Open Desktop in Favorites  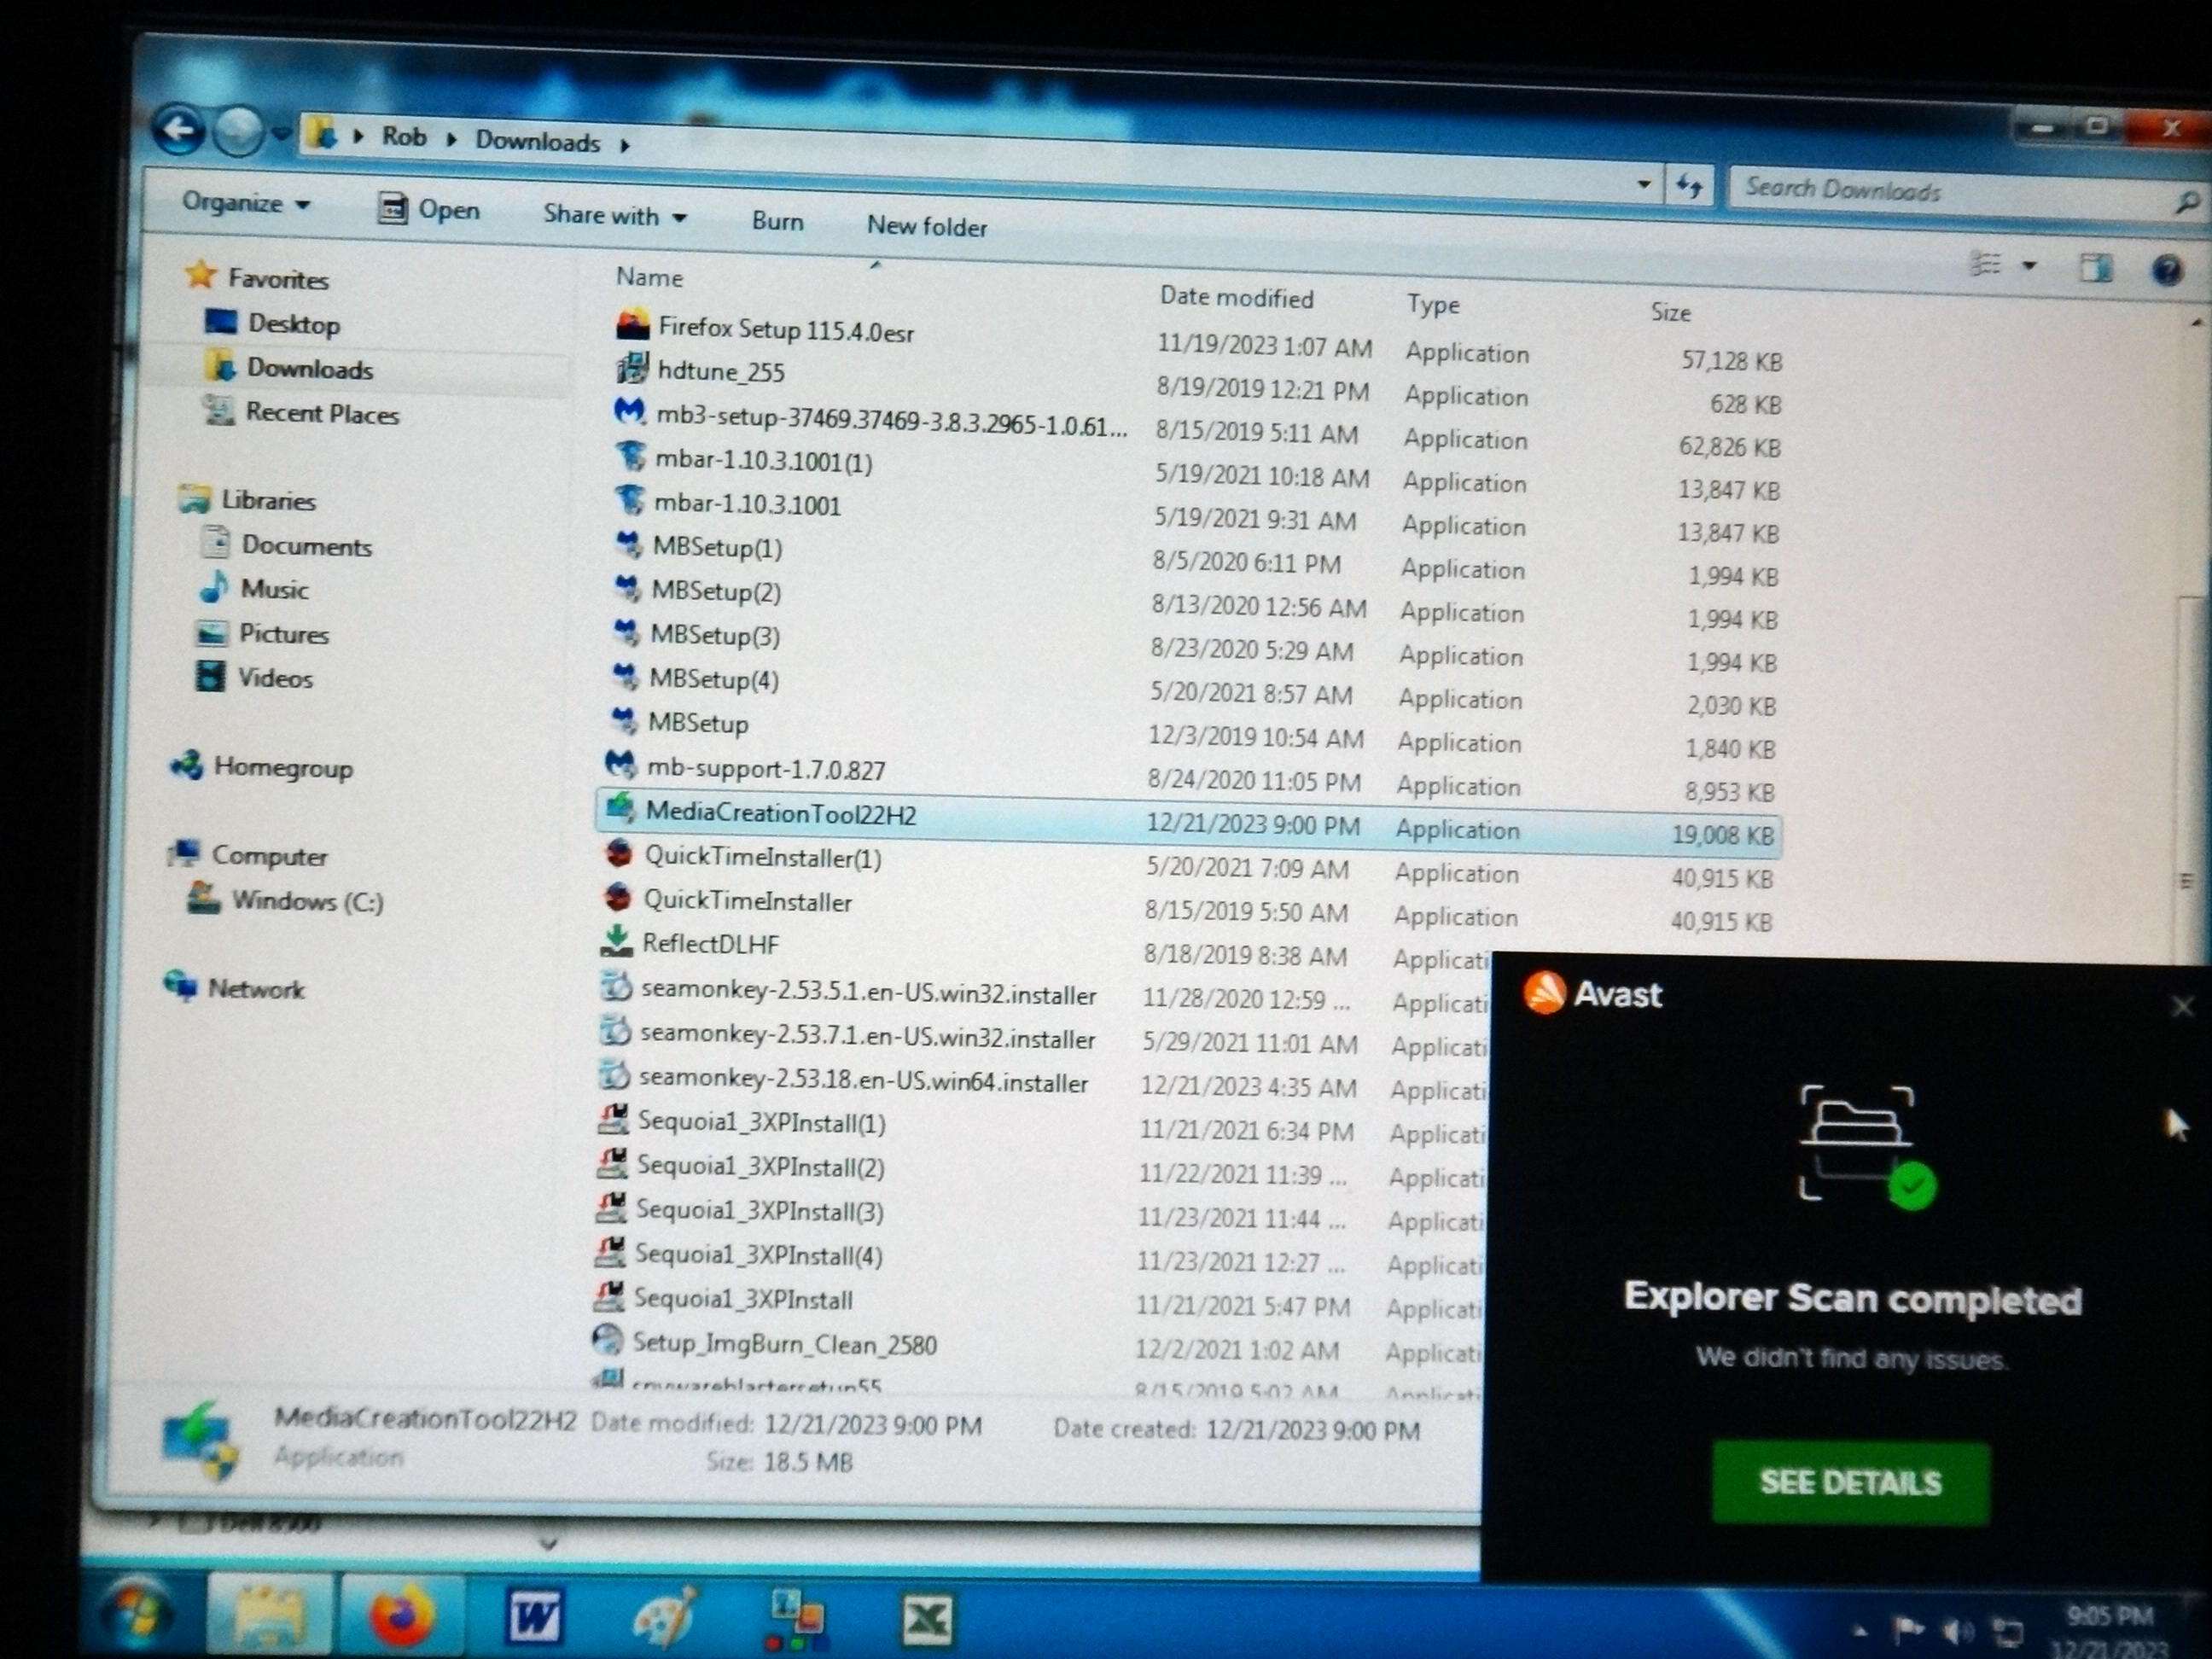tap(273, 323)
